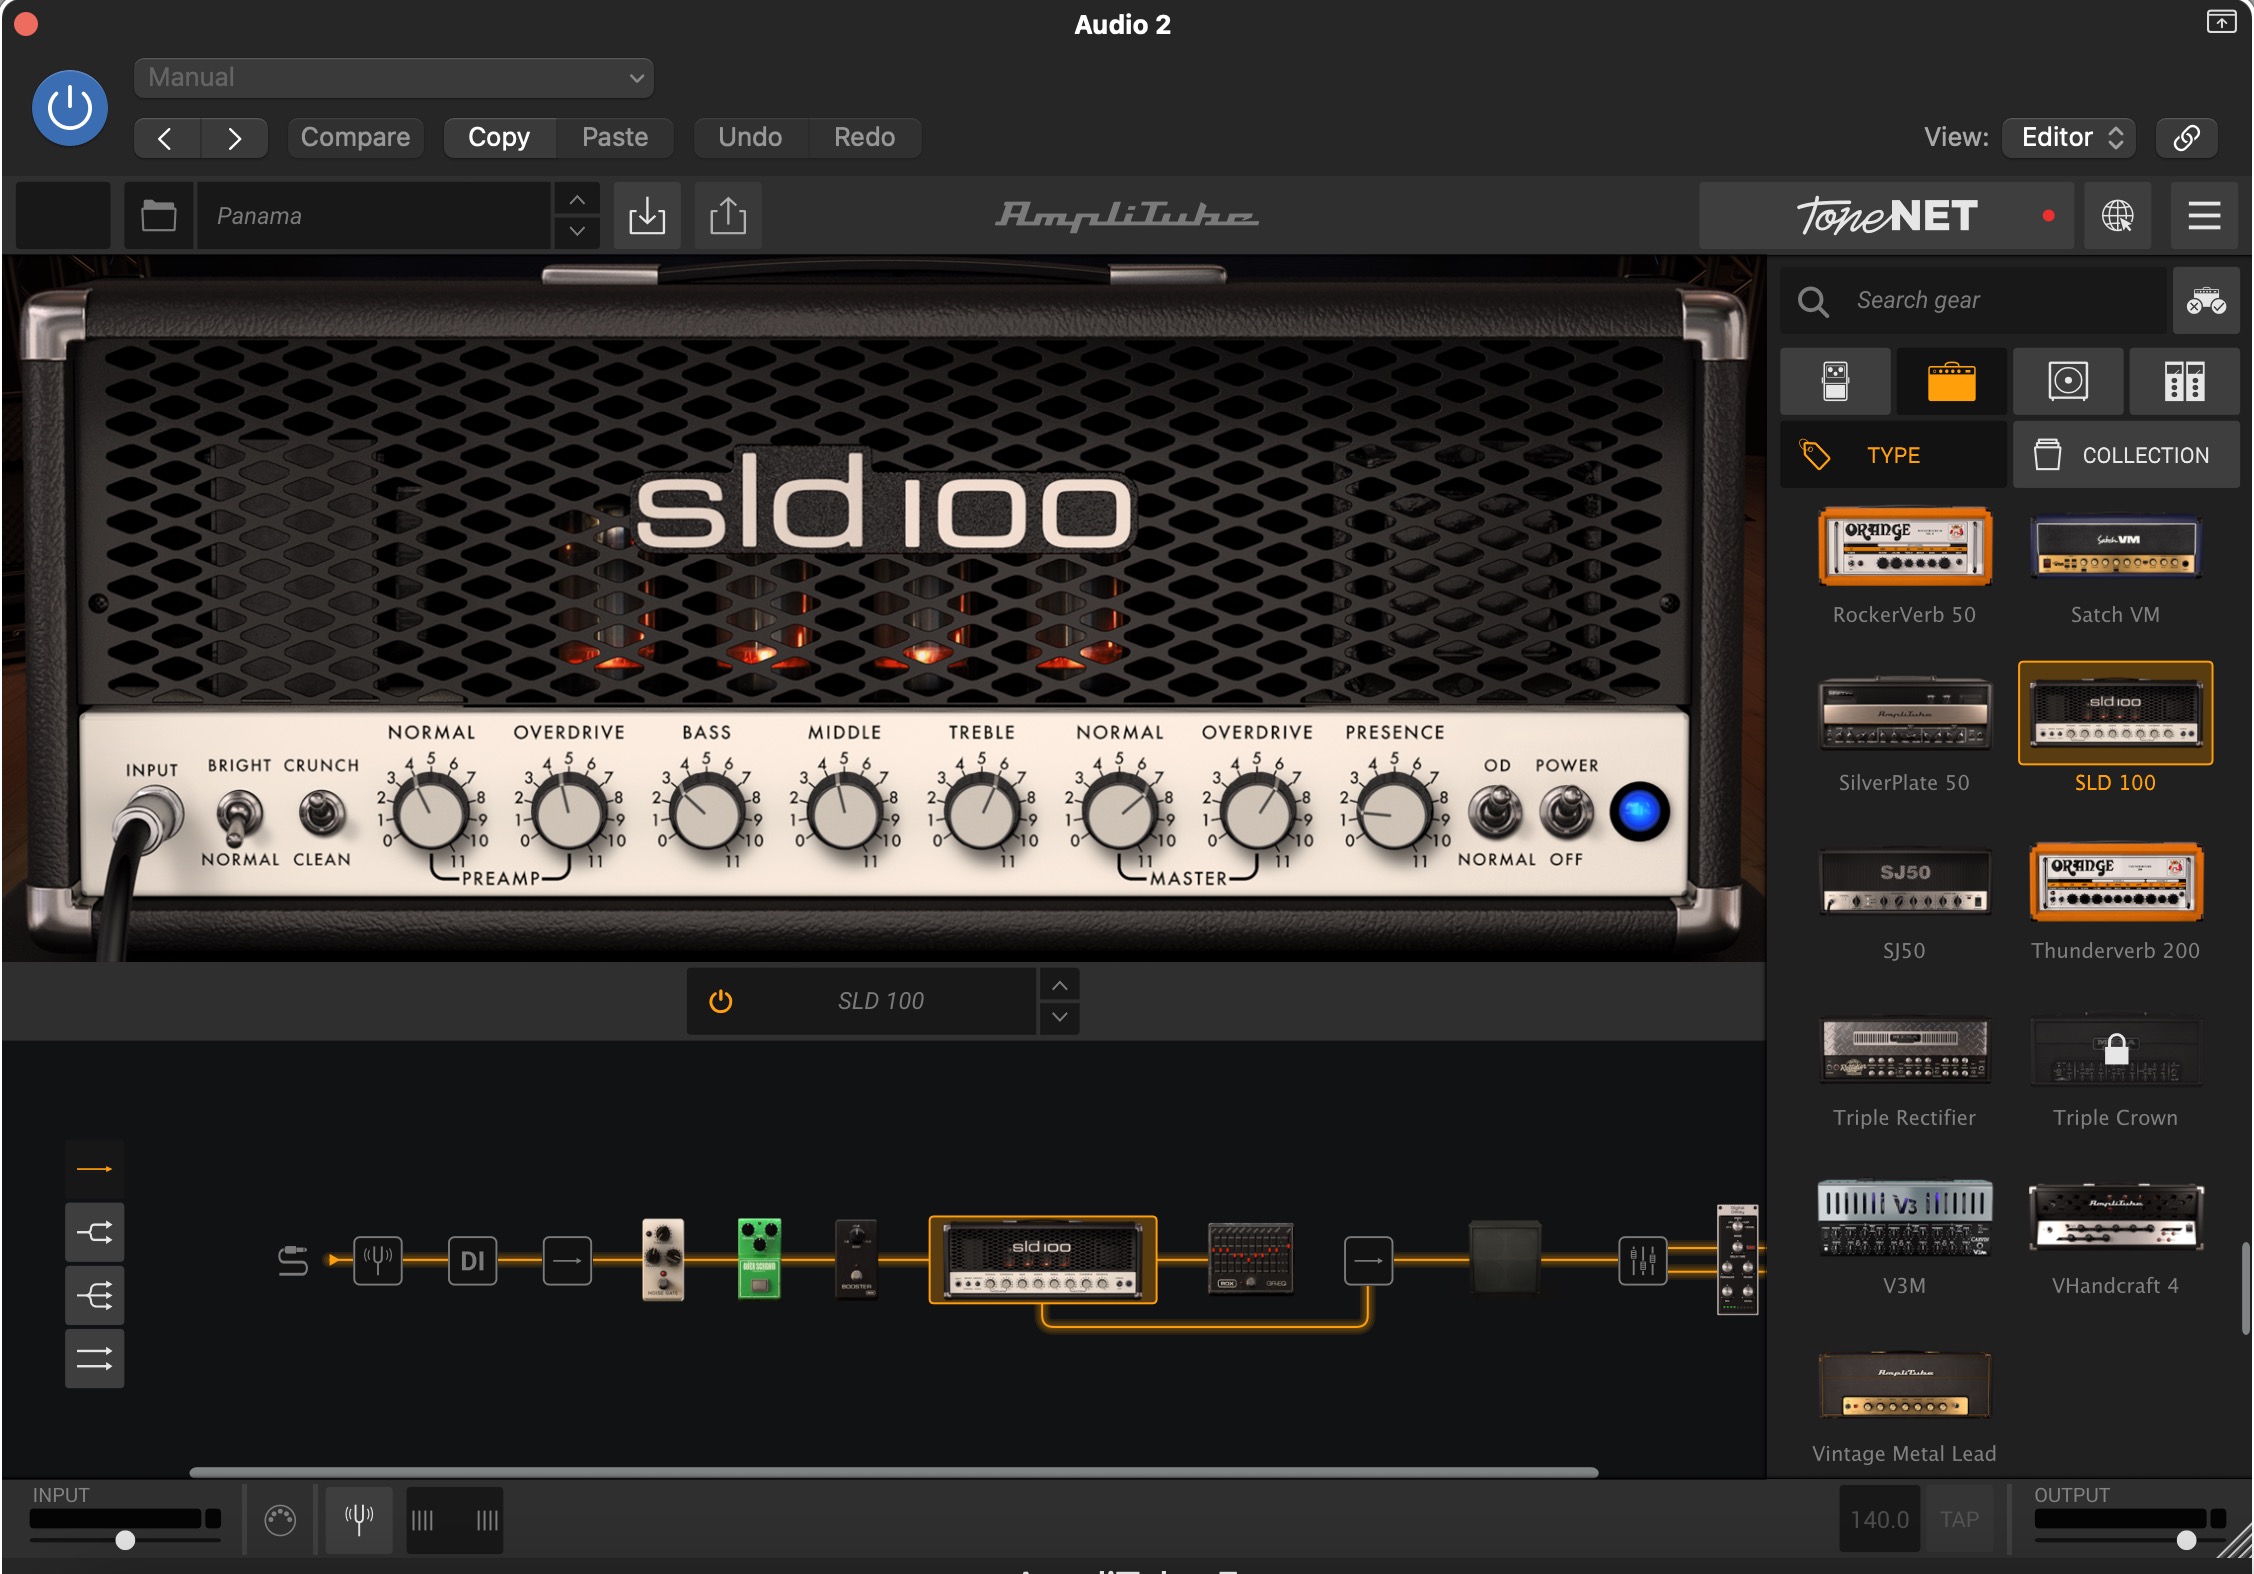Viewport: 2254px width, 1574px height.
Task: Open the ToneNET panel
Action: point(1886,215)
